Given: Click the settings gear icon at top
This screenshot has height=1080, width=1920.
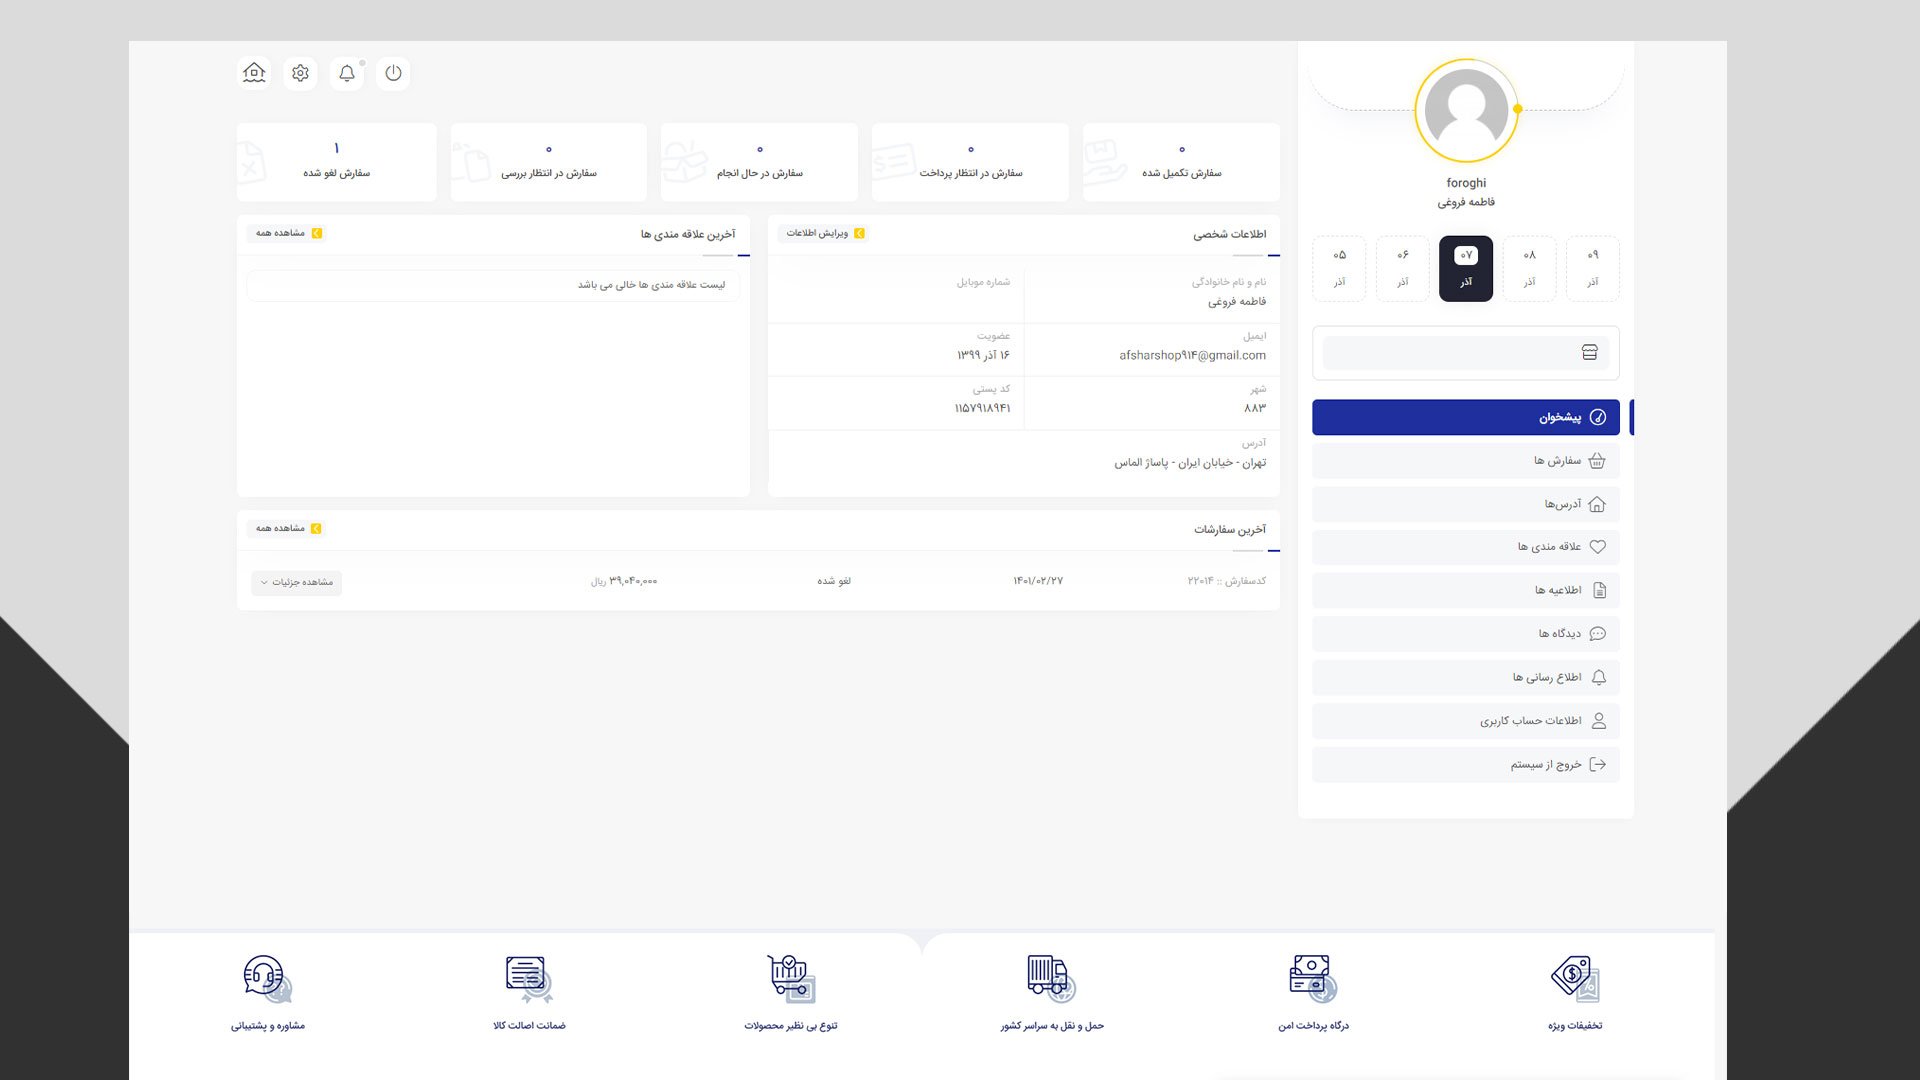Looking at the screenshot, I should 300,73.
